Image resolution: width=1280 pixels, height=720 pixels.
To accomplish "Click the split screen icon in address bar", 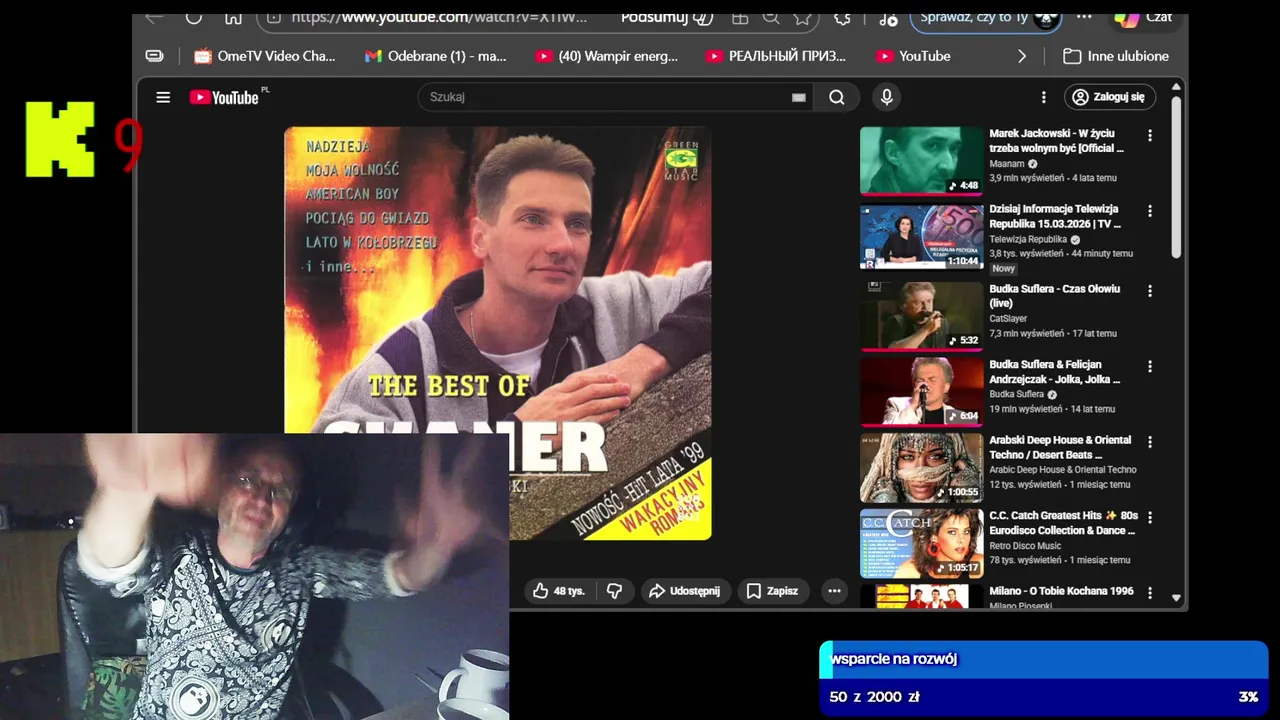I will (x=740, y=17).
